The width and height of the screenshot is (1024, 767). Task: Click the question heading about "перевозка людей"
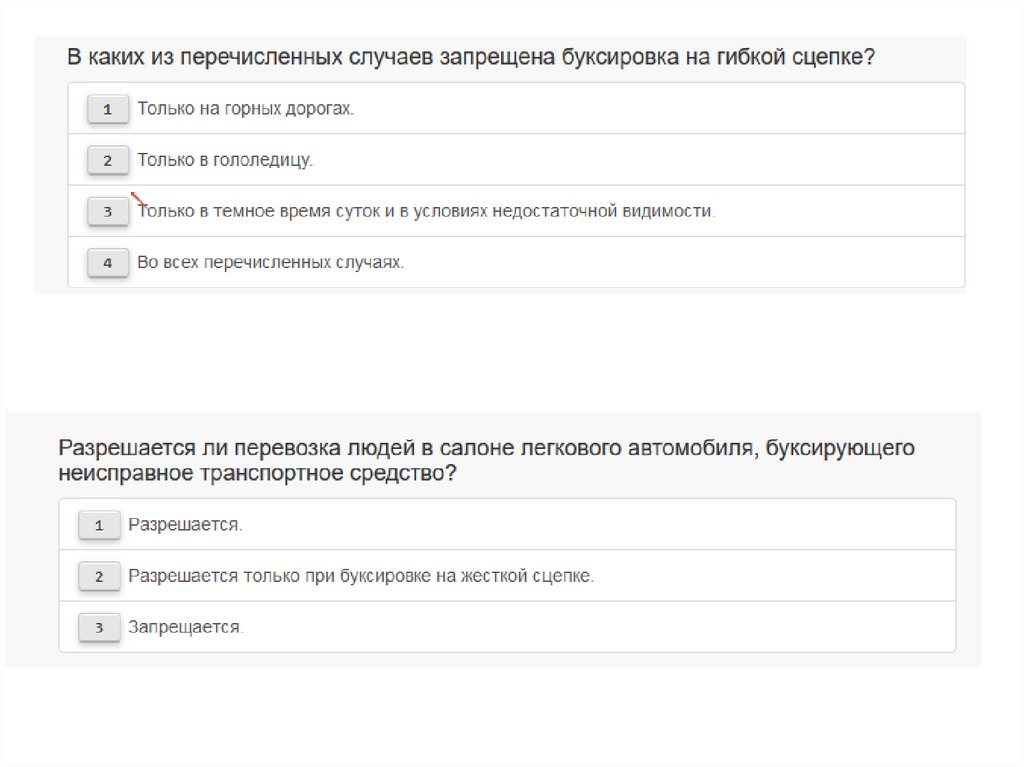click(486, 447)
